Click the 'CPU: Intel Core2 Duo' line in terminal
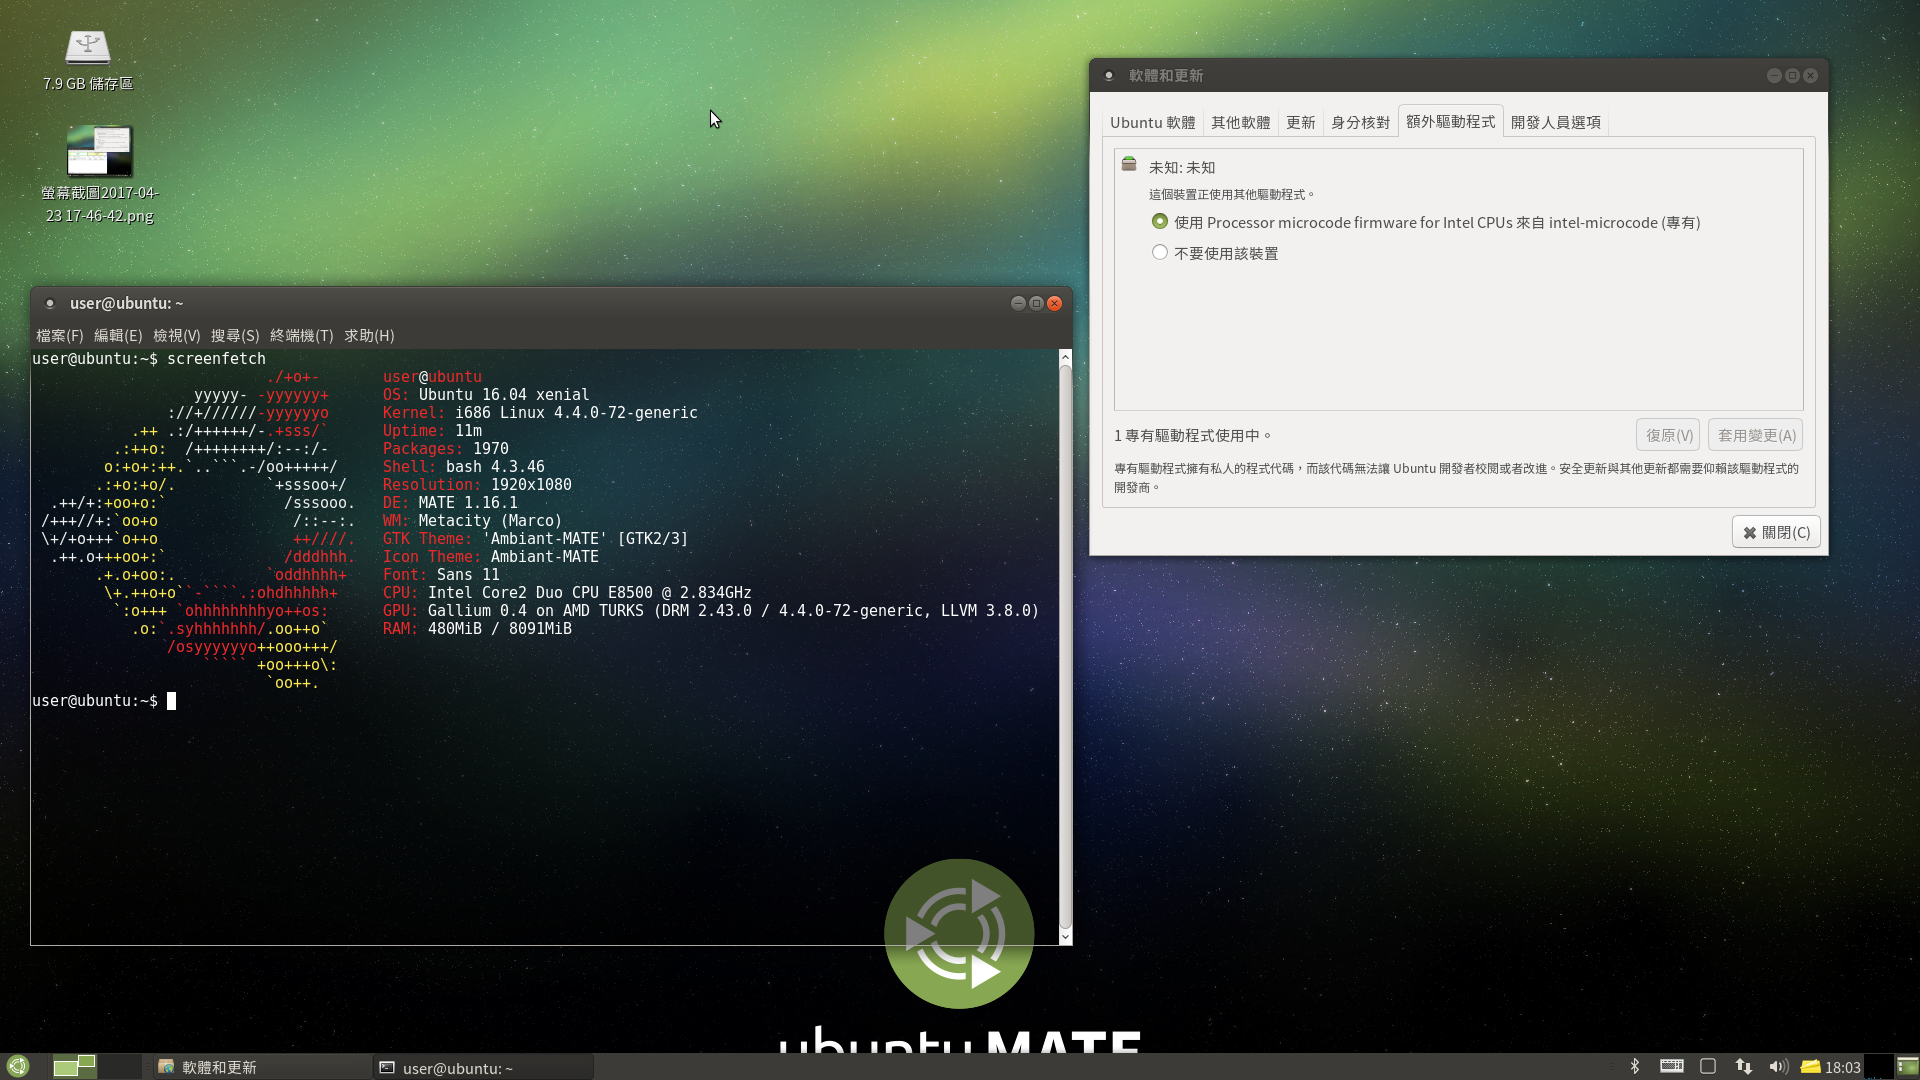This screenshot has height=1080, width=1920. click(567, 593)
